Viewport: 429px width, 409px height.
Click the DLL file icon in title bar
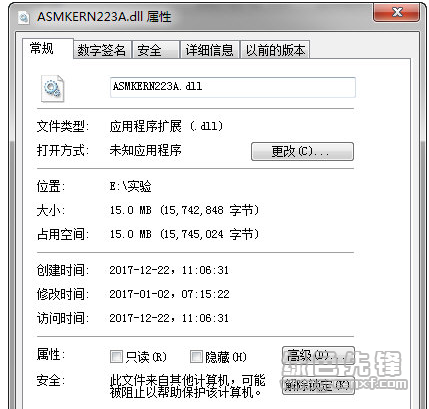coord(23,17)
